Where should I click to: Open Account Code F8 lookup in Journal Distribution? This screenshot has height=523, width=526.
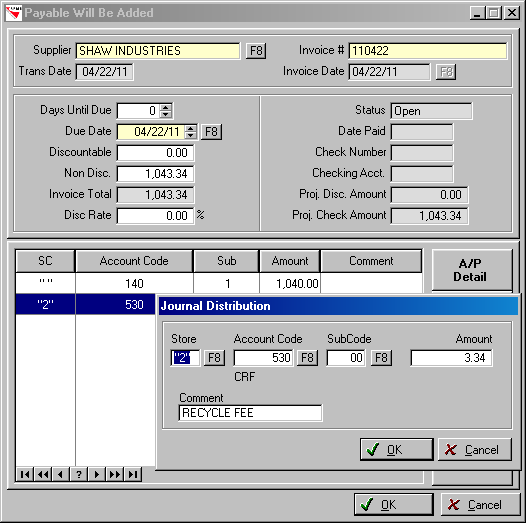(307, 358)
